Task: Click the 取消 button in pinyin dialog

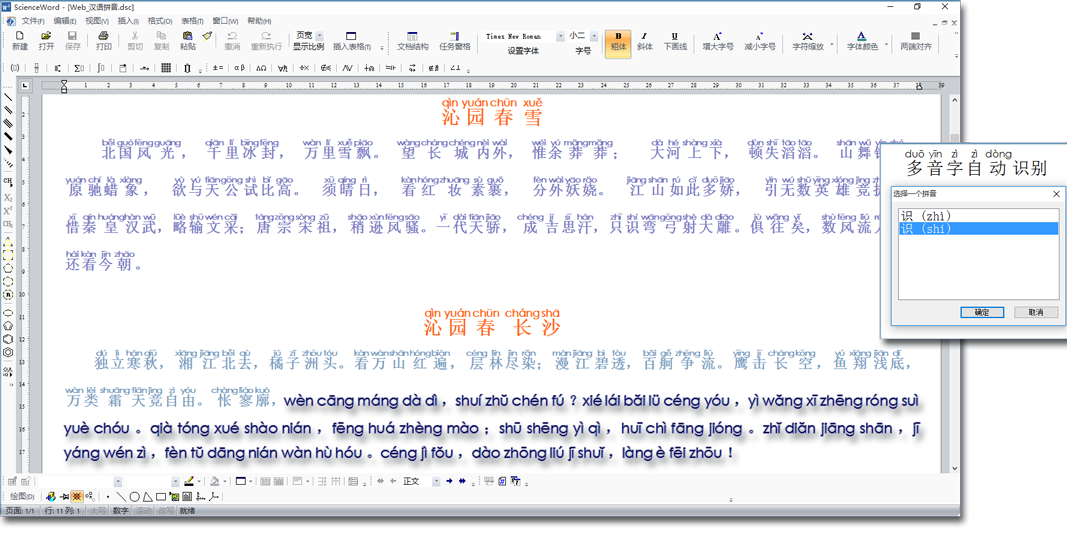Action: pos(1035,312)
